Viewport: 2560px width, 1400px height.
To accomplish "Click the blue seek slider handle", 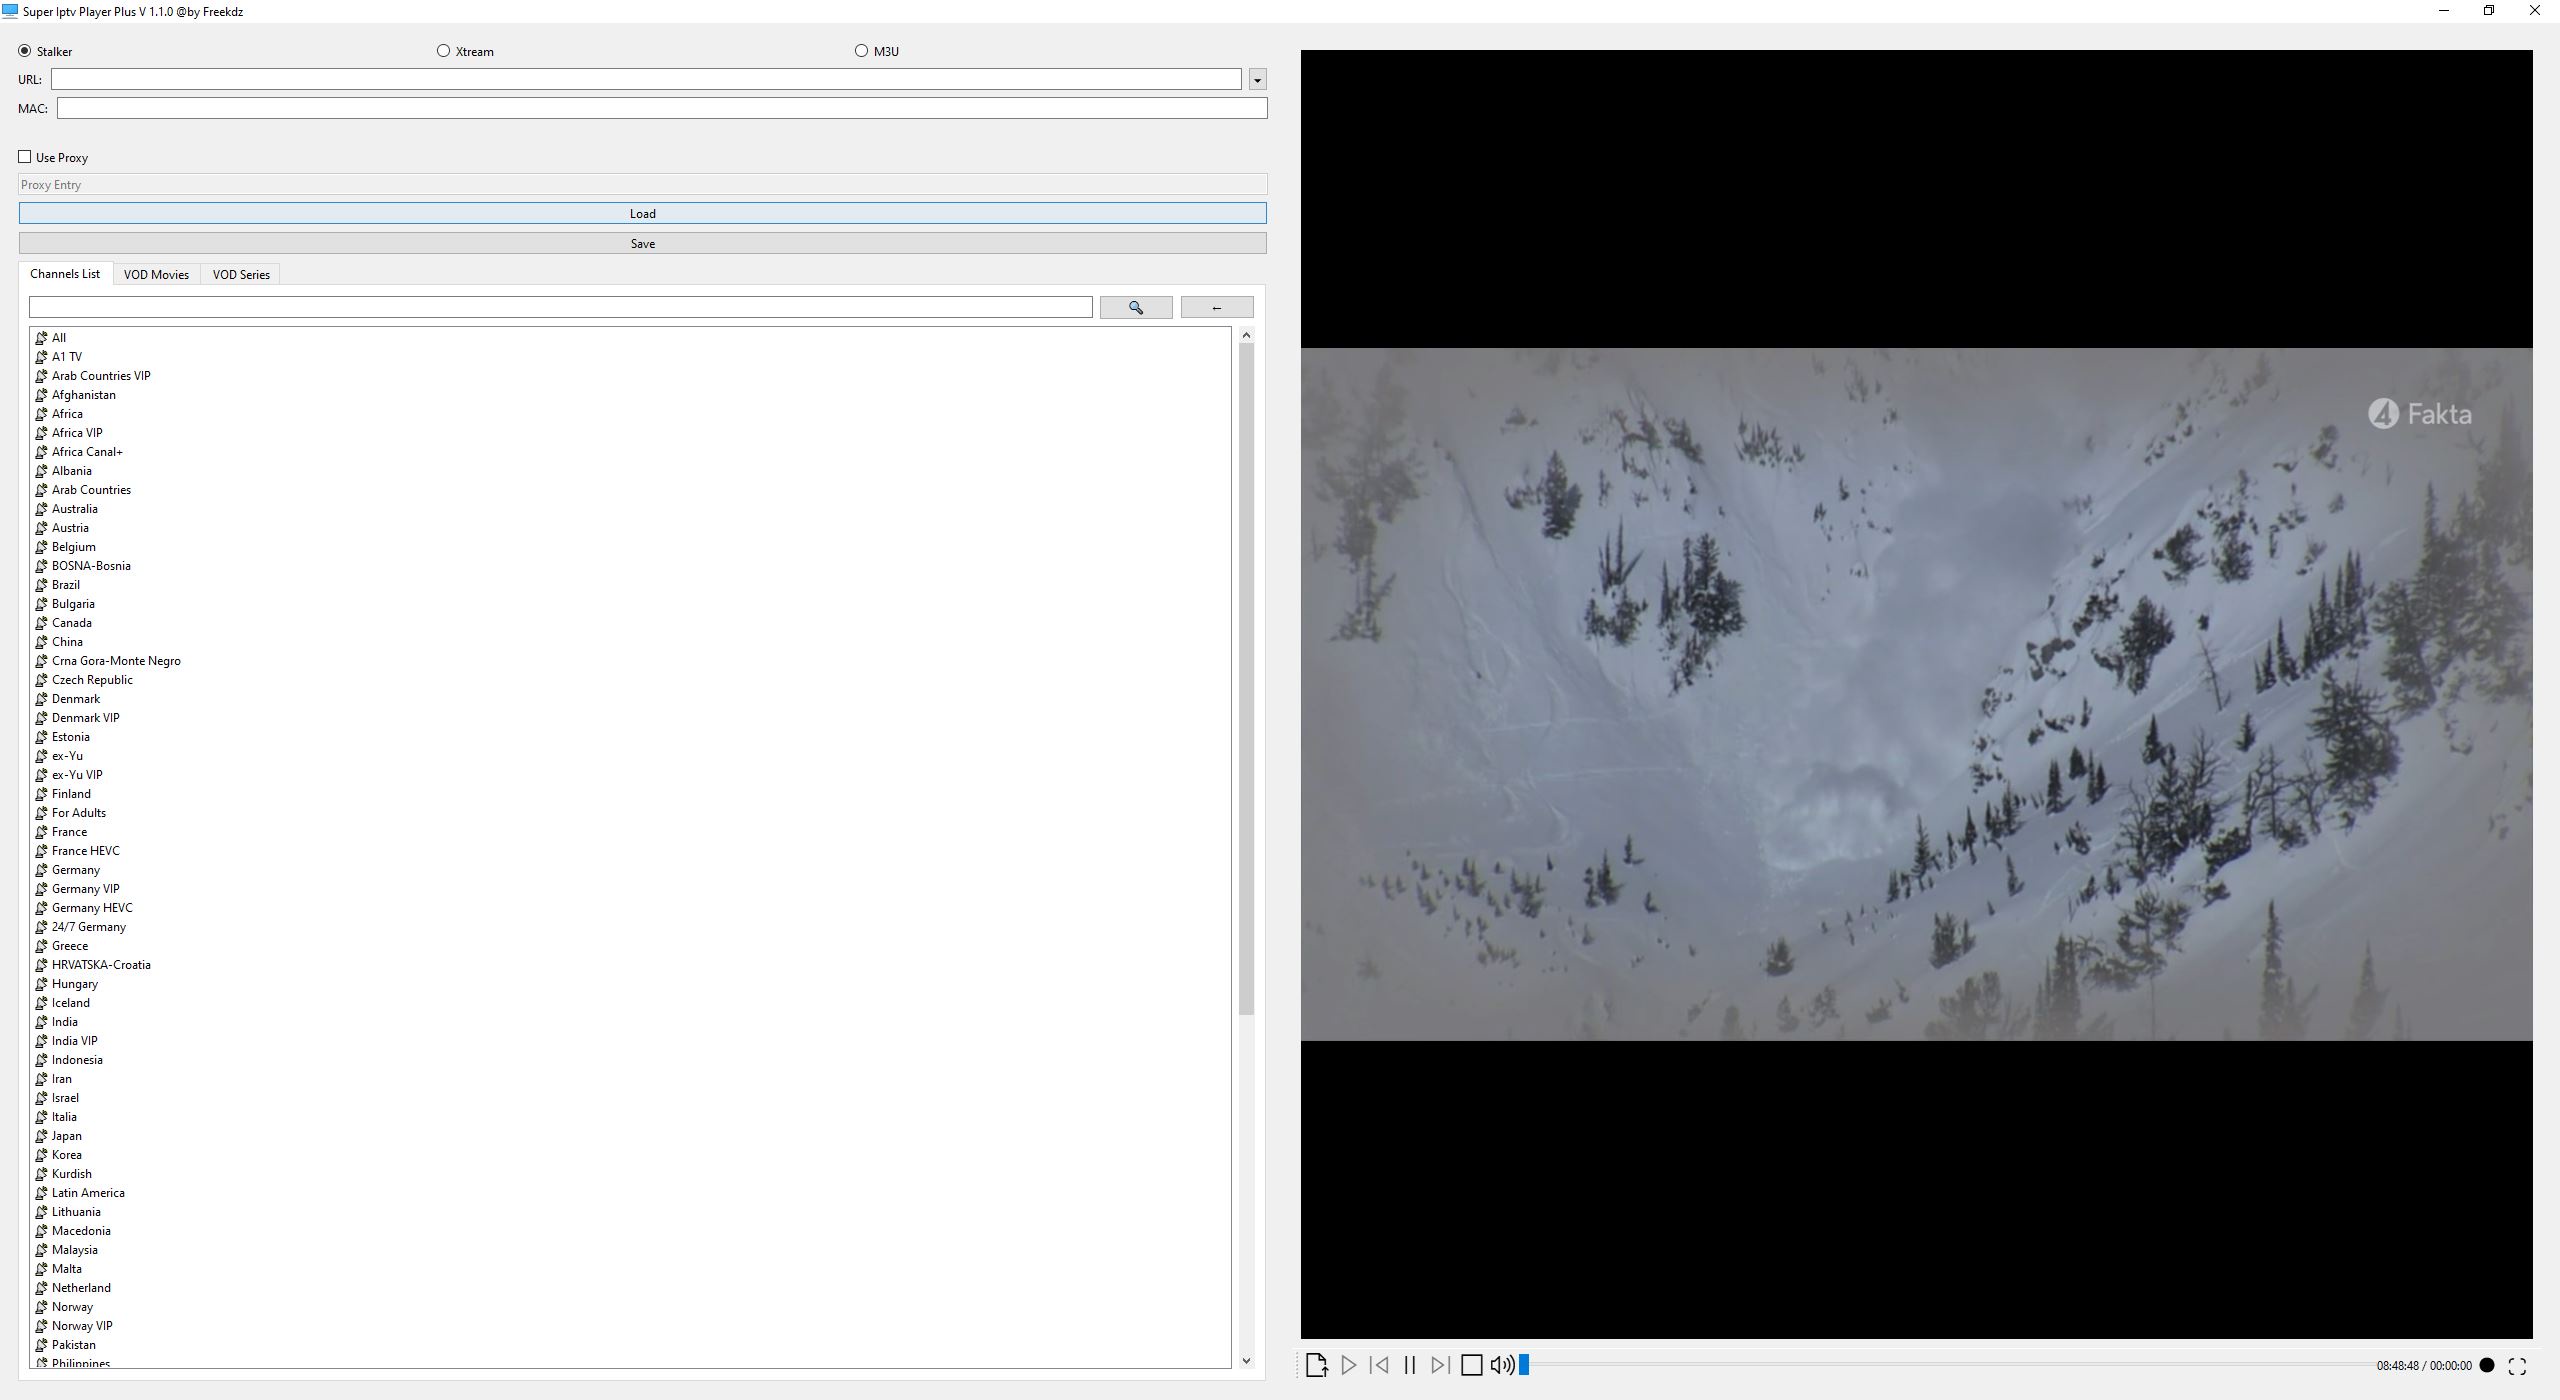I will point(1524,1365).
